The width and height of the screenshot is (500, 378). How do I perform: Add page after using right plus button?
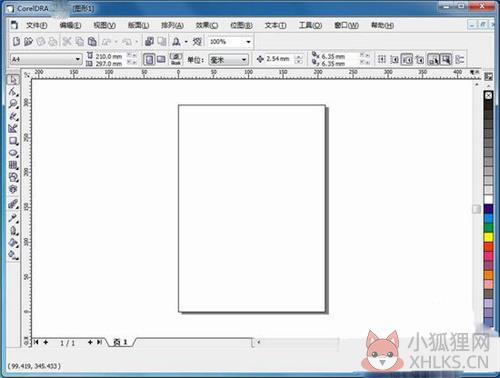tap(90, 342)
